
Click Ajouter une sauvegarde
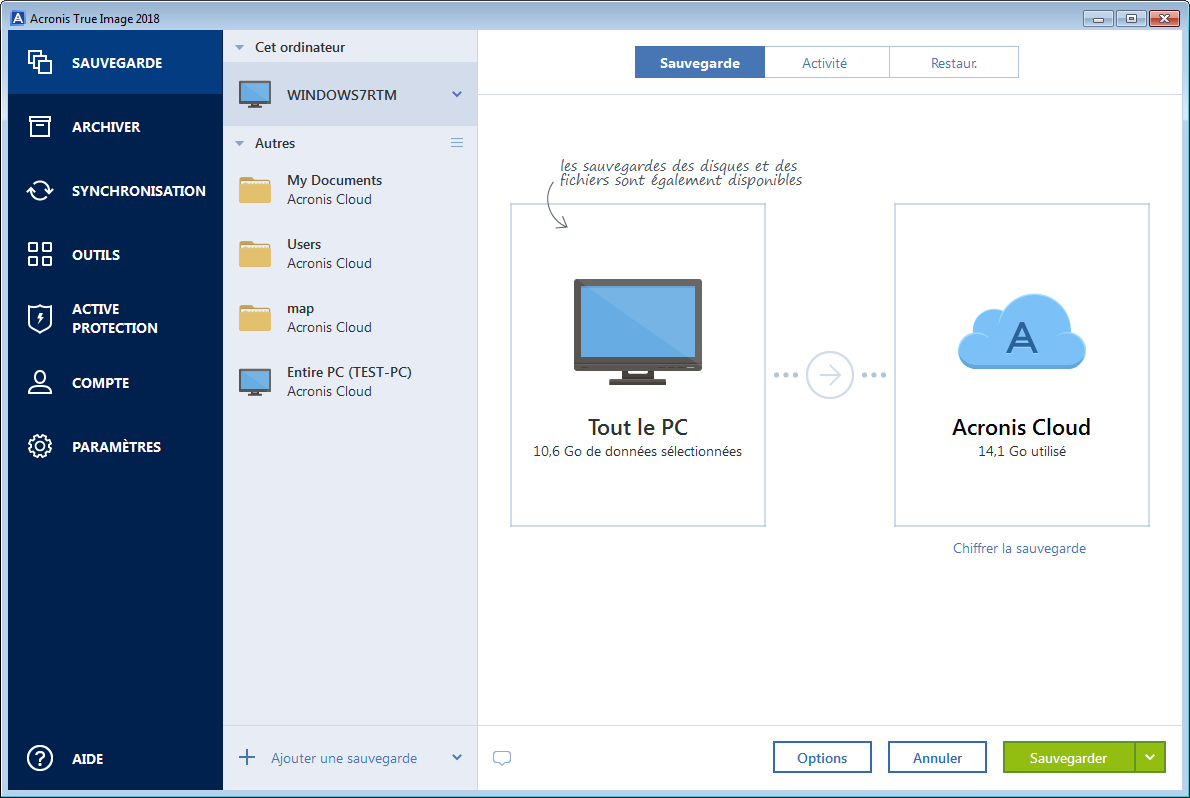coord(344,758)
